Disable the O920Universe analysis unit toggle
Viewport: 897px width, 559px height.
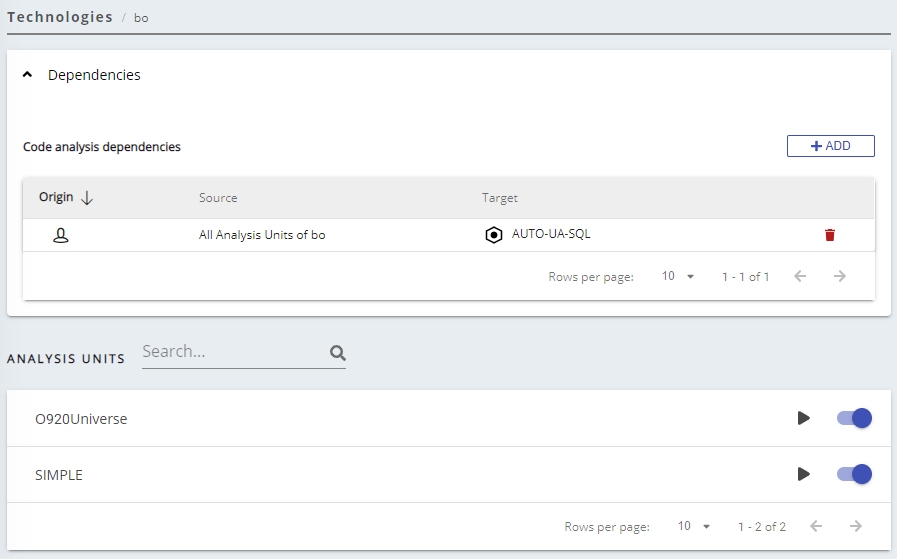point(854,418)
